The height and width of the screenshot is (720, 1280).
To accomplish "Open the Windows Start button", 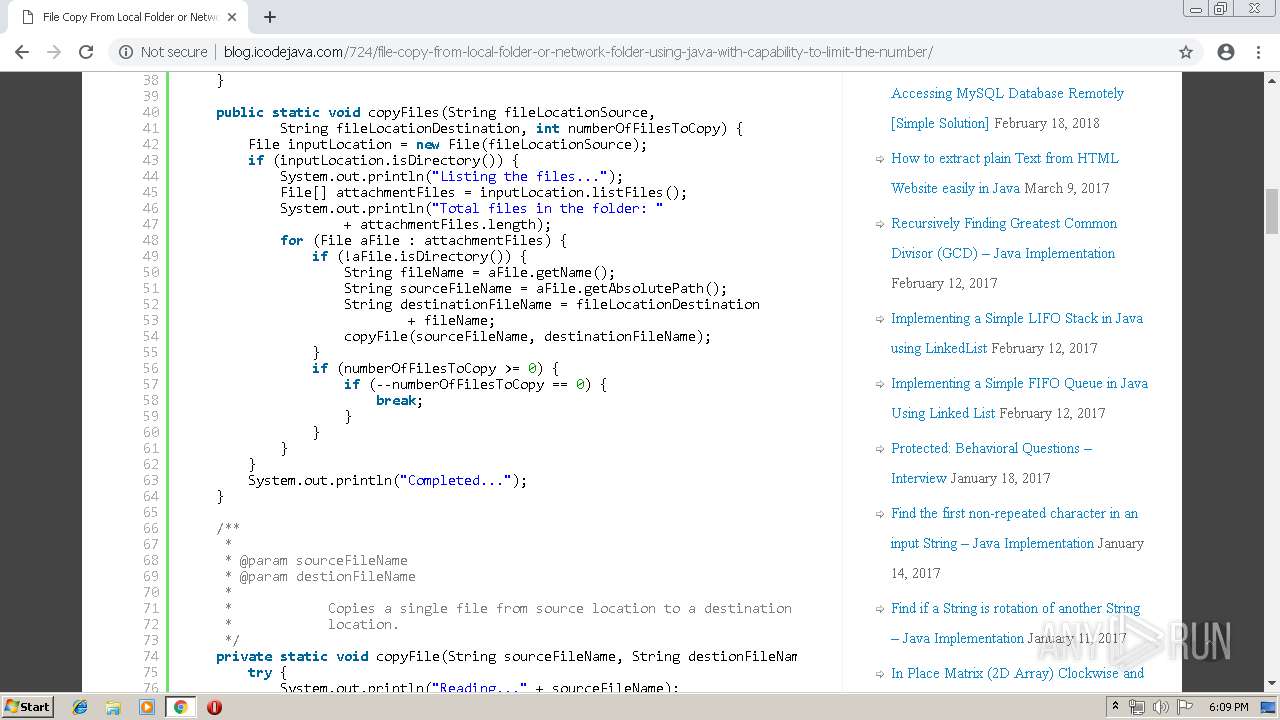I will pos(28,707).
